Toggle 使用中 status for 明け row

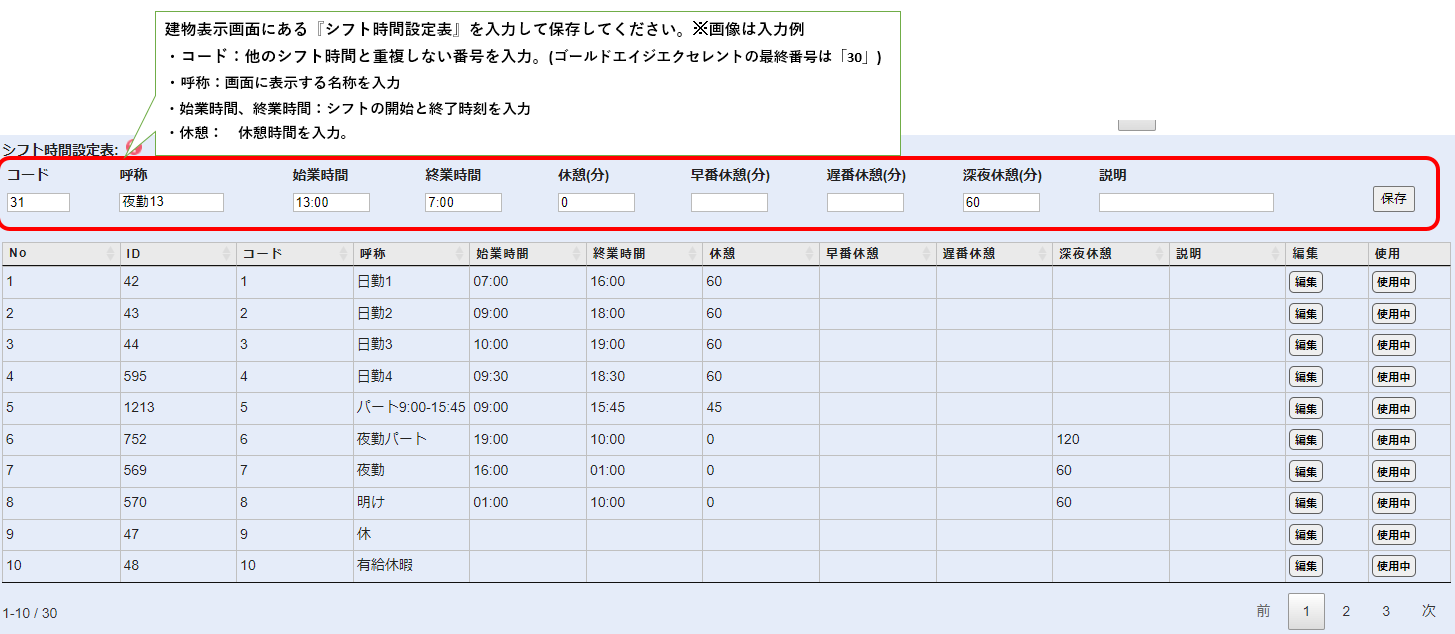tap(1393, 503)
